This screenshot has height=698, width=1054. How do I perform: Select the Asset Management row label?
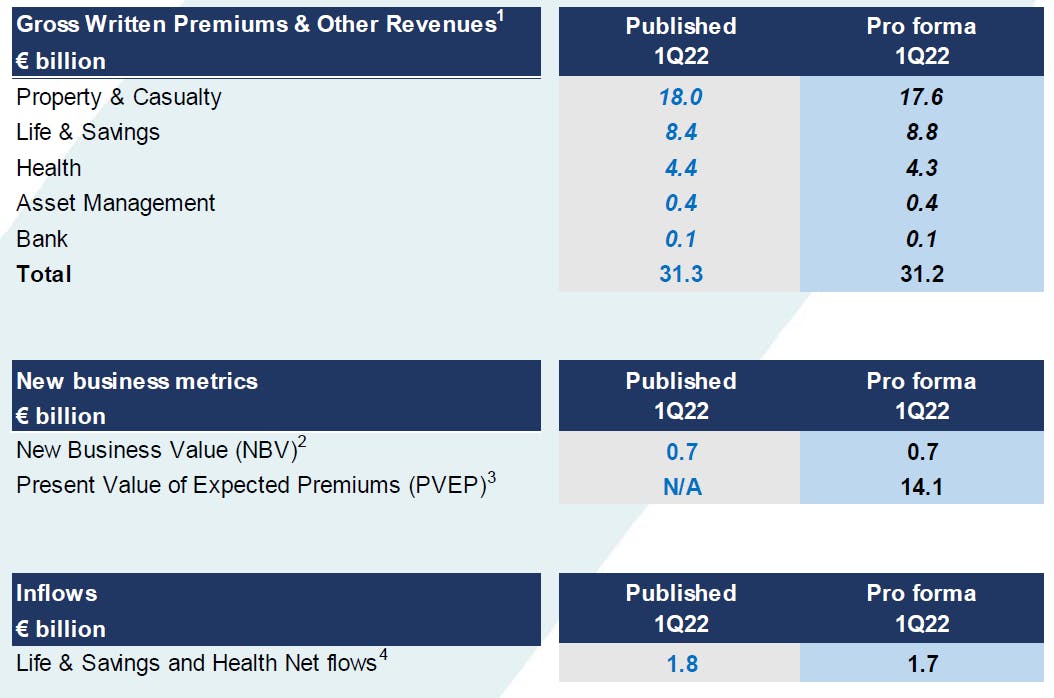pyautogui.click(x=116, y=203)
